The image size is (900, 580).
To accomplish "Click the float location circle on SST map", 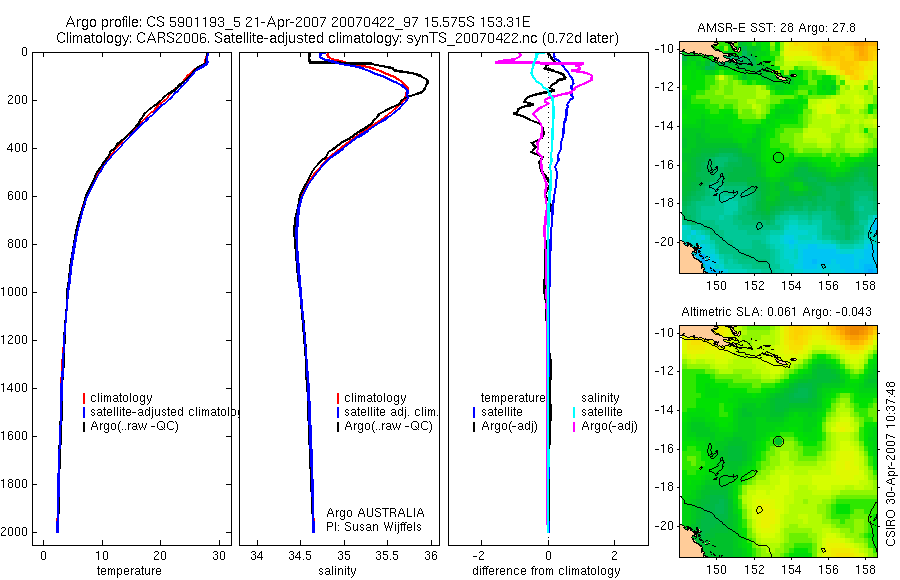I will (778, 157).
